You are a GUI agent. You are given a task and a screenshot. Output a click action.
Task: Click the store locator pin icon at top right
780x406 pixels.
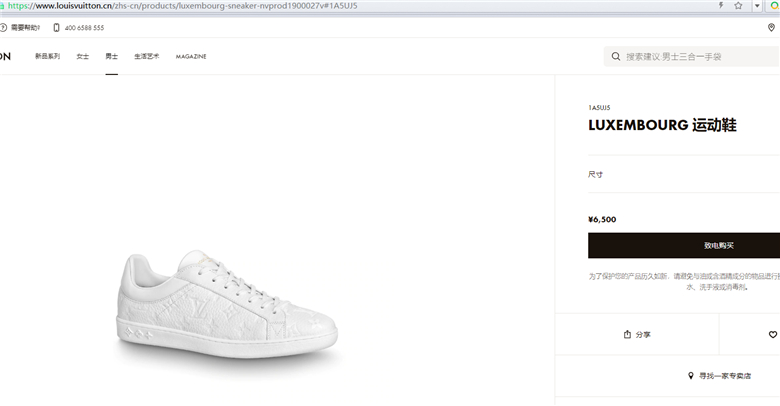[x=771, y=28]
